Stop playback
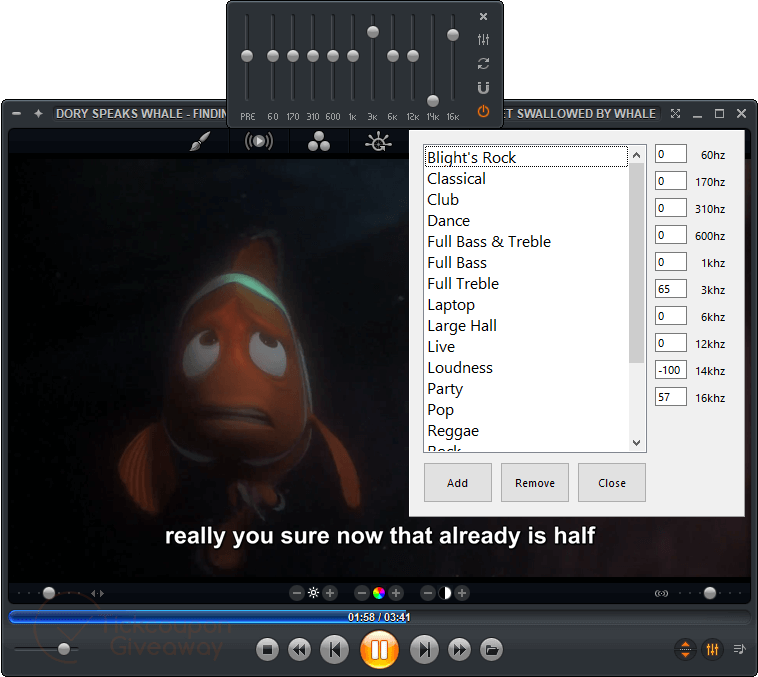This screenshot has width=758, height=677. click(x=267, y=649)
